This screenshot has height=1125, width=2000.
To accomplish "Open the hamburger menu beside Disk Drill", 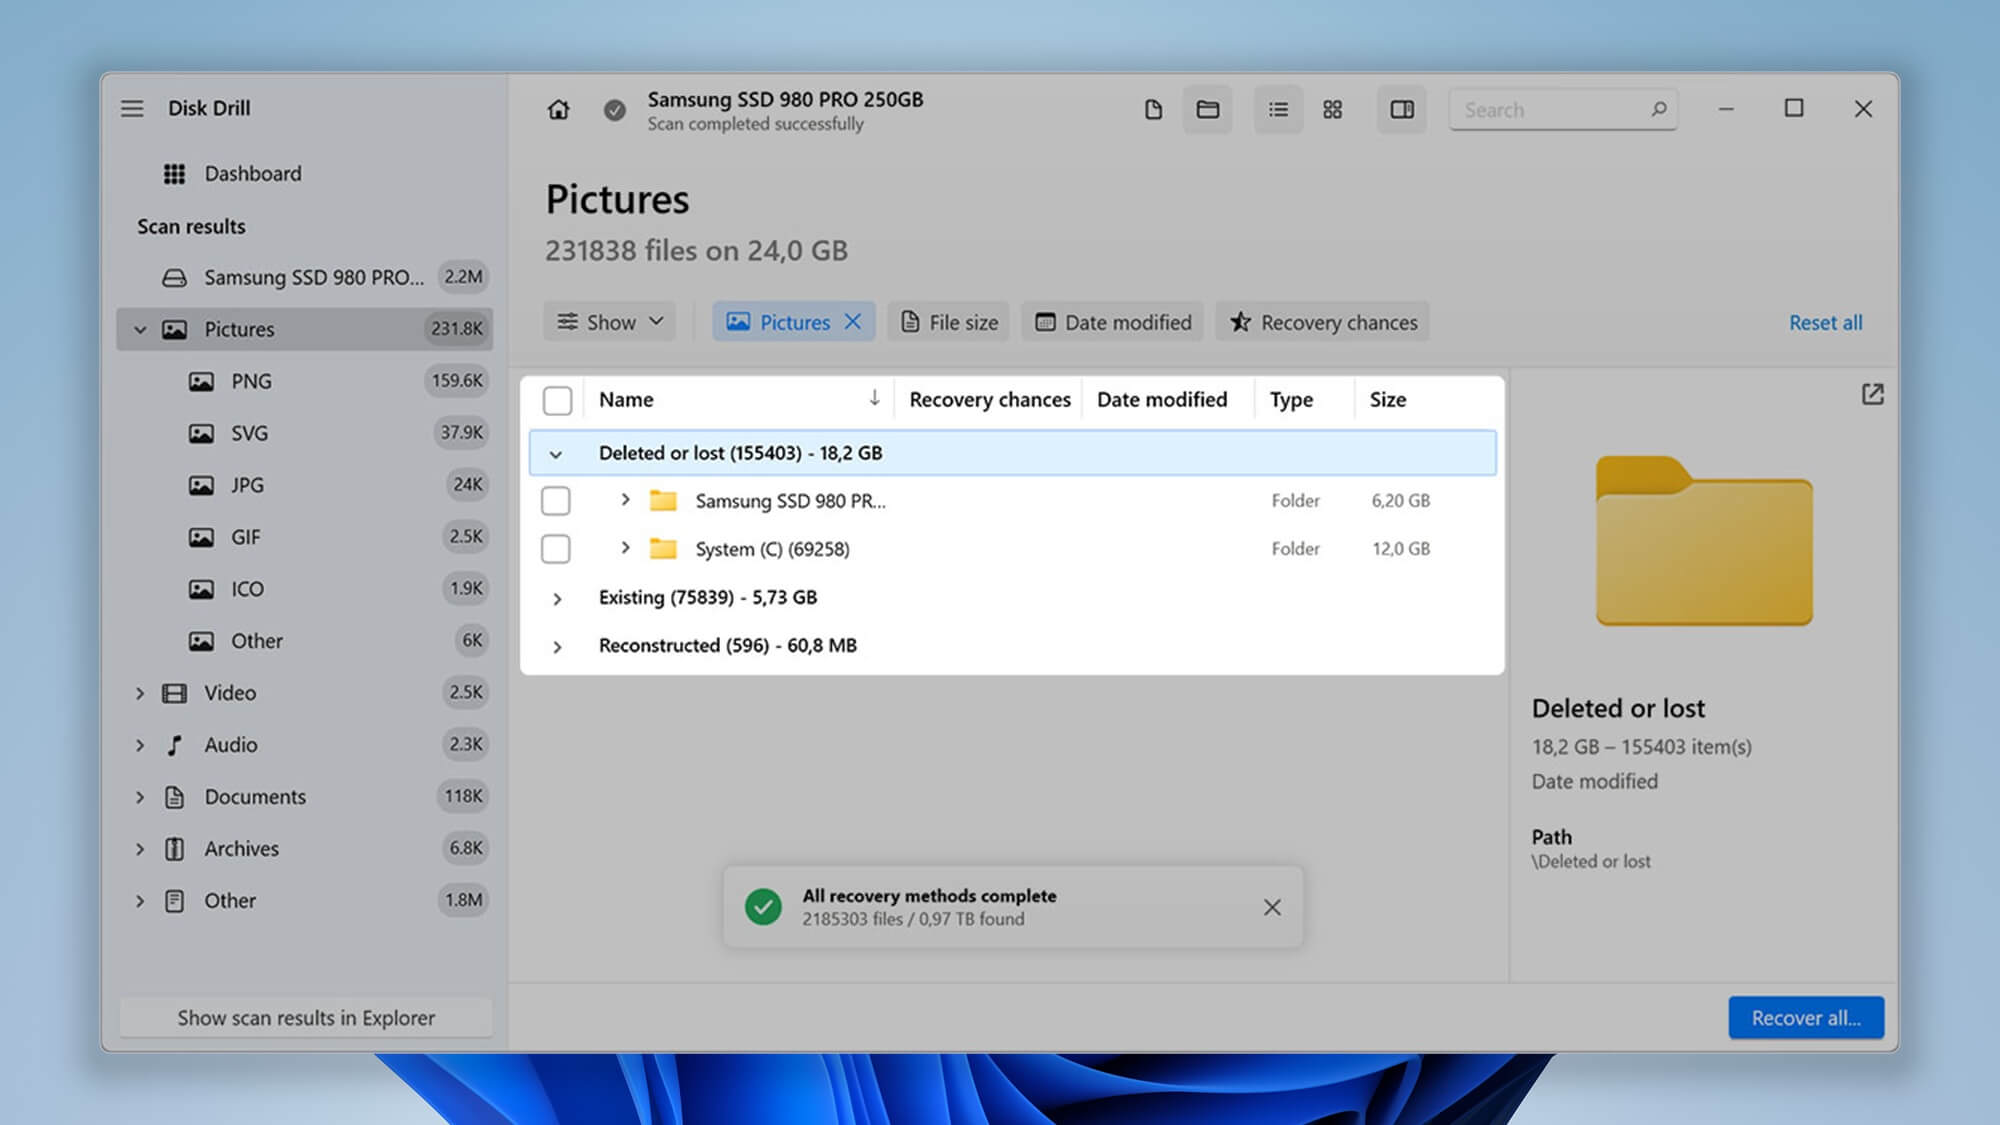I will (132, 108).
